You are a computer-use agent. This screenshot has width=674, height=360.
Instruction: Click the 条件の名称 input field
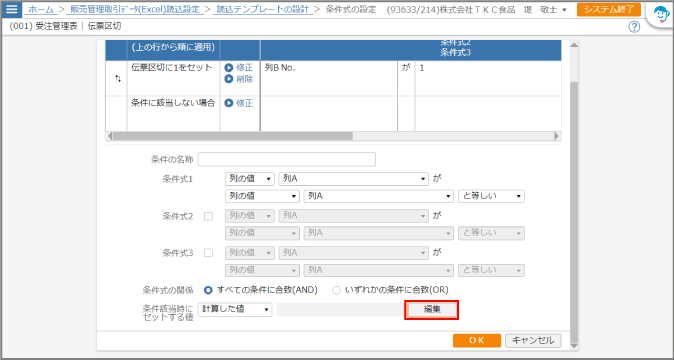click(x=287, y=159)
